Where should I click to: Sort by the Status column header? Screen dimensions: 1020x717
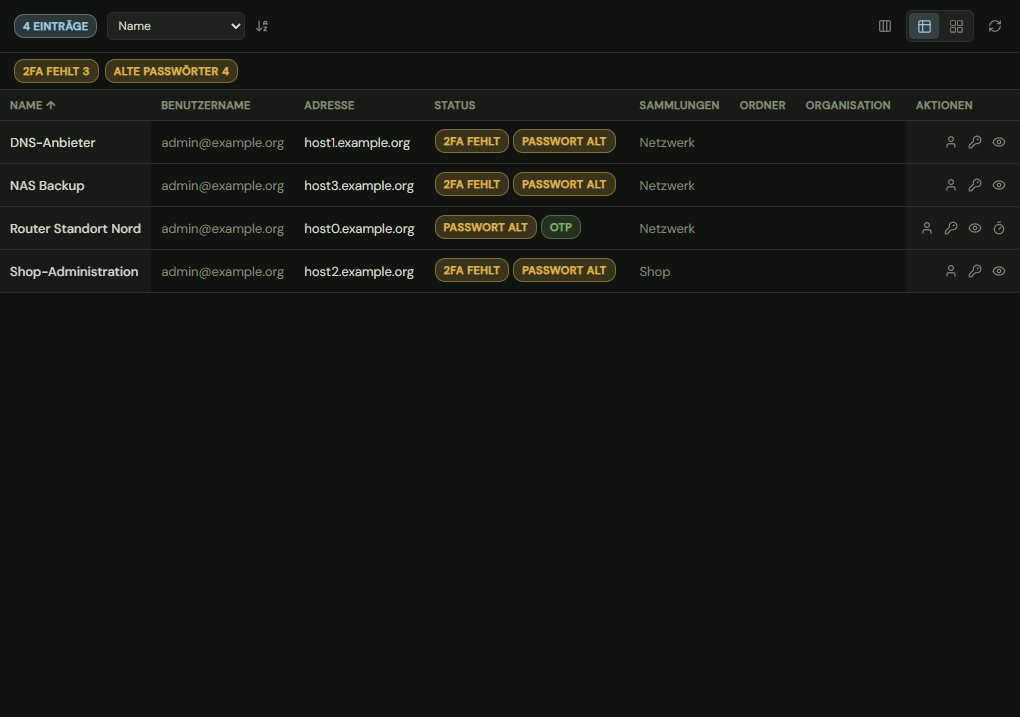(x=455, y=105)
